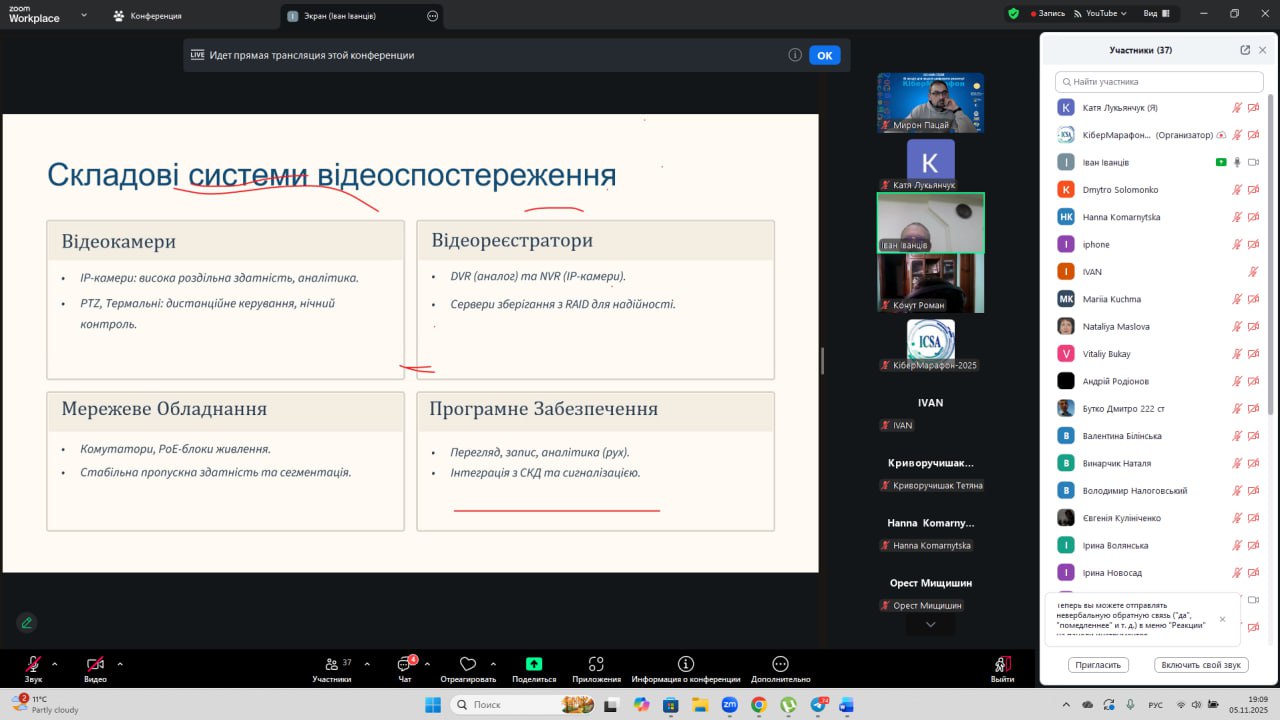Open the Вид view menu
The image size is (1280, 720).
tap(1155, 14)
